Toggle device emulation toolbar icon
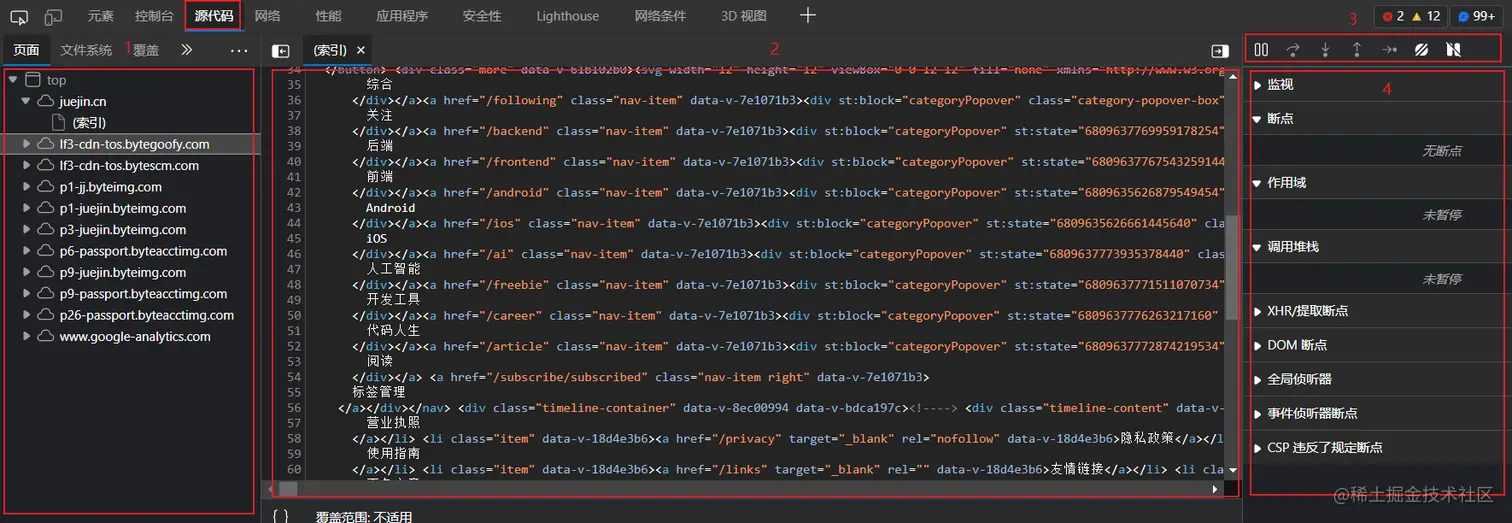The width and height of the screenshot is (1512, 523). [54, 17]
